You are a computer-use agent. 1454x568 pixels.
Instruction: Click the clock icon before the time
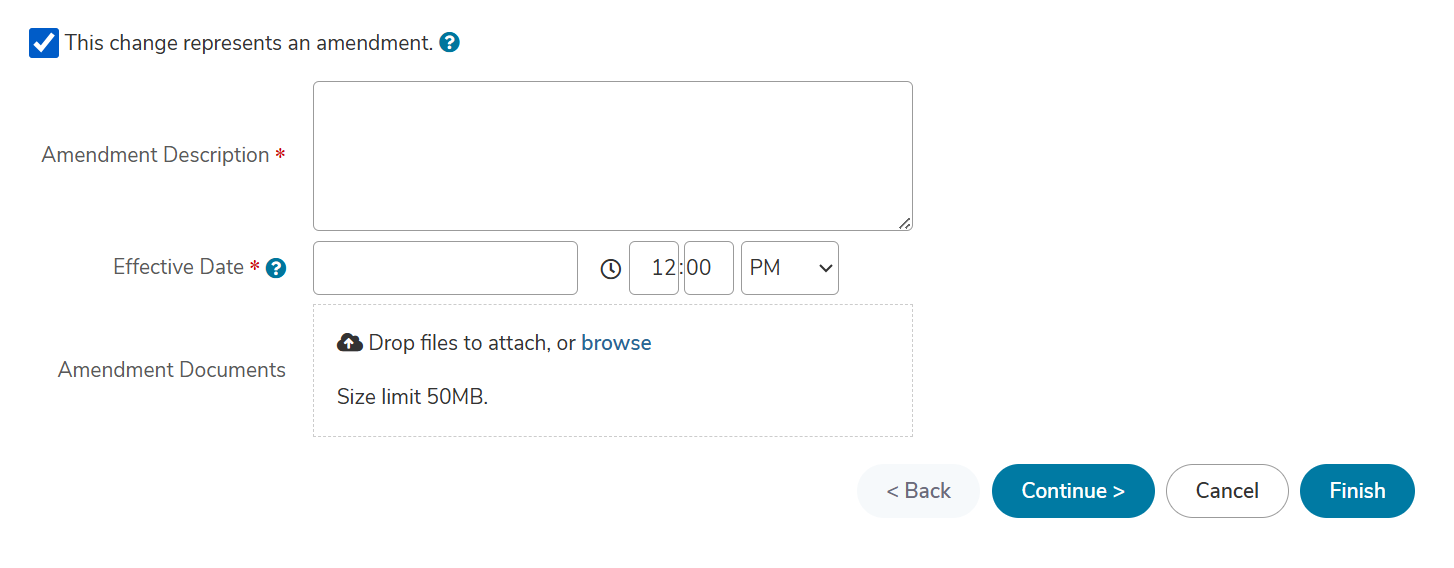[610, 269]
